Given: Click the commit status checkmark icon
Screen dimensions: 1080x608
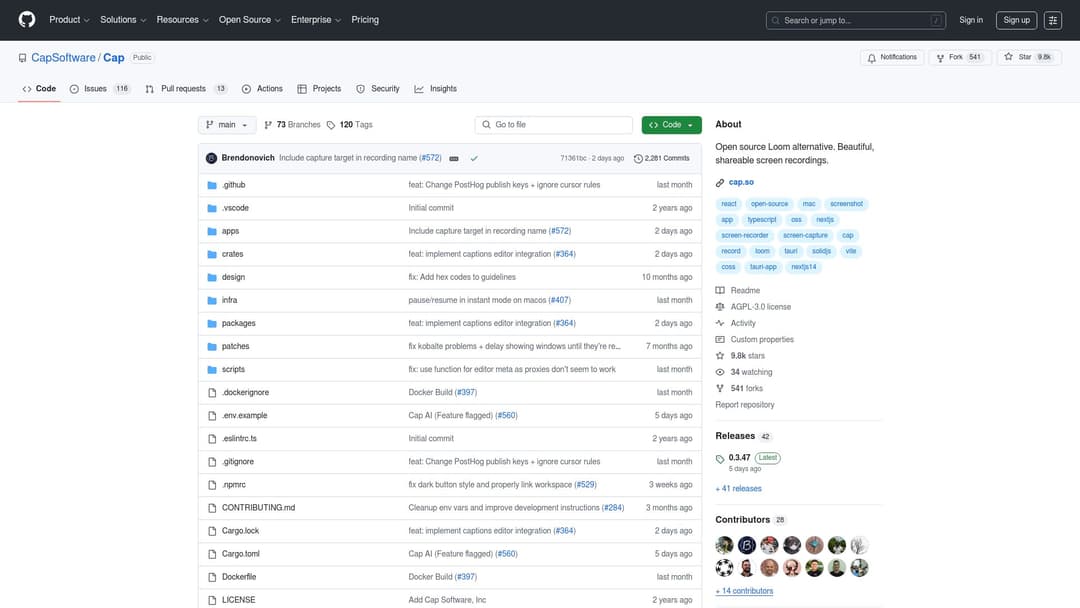Looking at the screenshot, I should tap(474, 158).
